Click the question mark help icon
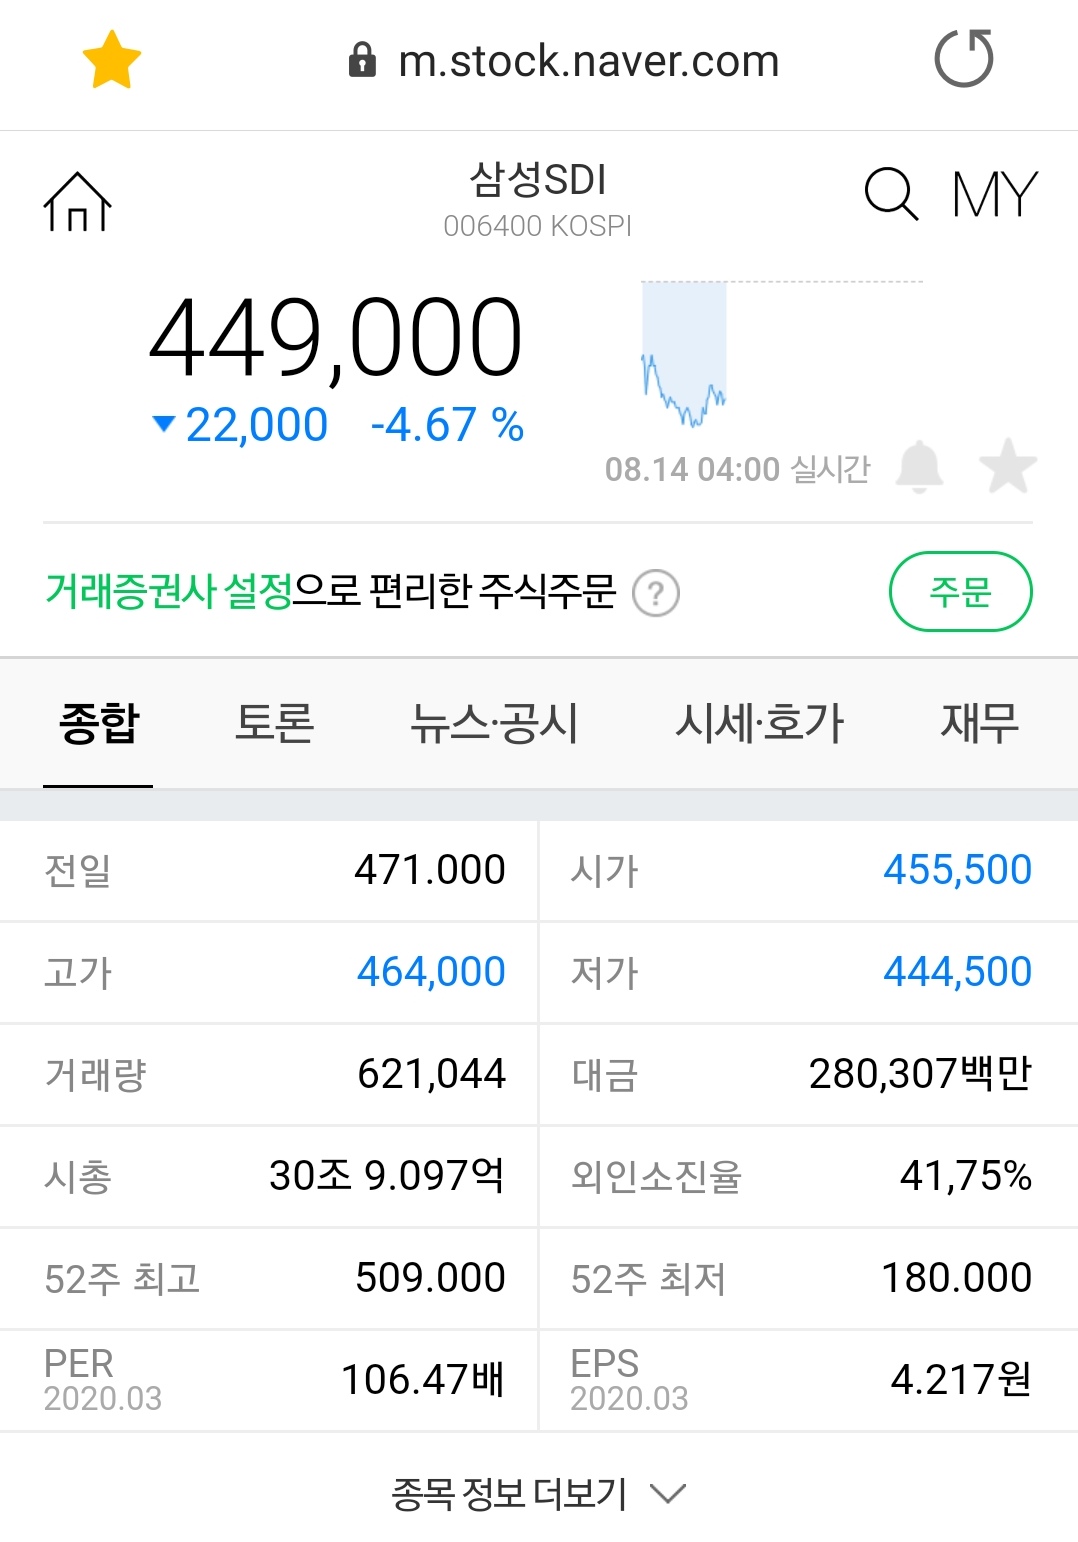This screenshot has width=1078, height=1542. (x=656, y=594)
